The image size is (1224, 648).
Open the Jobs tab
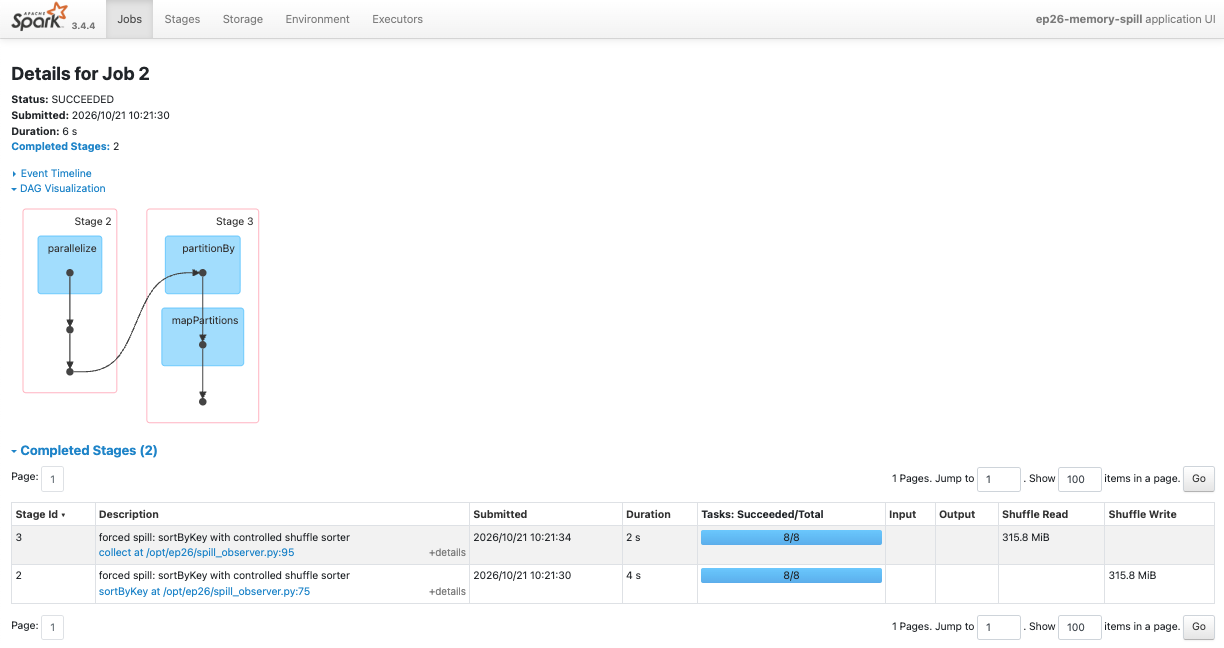point(129,19)
